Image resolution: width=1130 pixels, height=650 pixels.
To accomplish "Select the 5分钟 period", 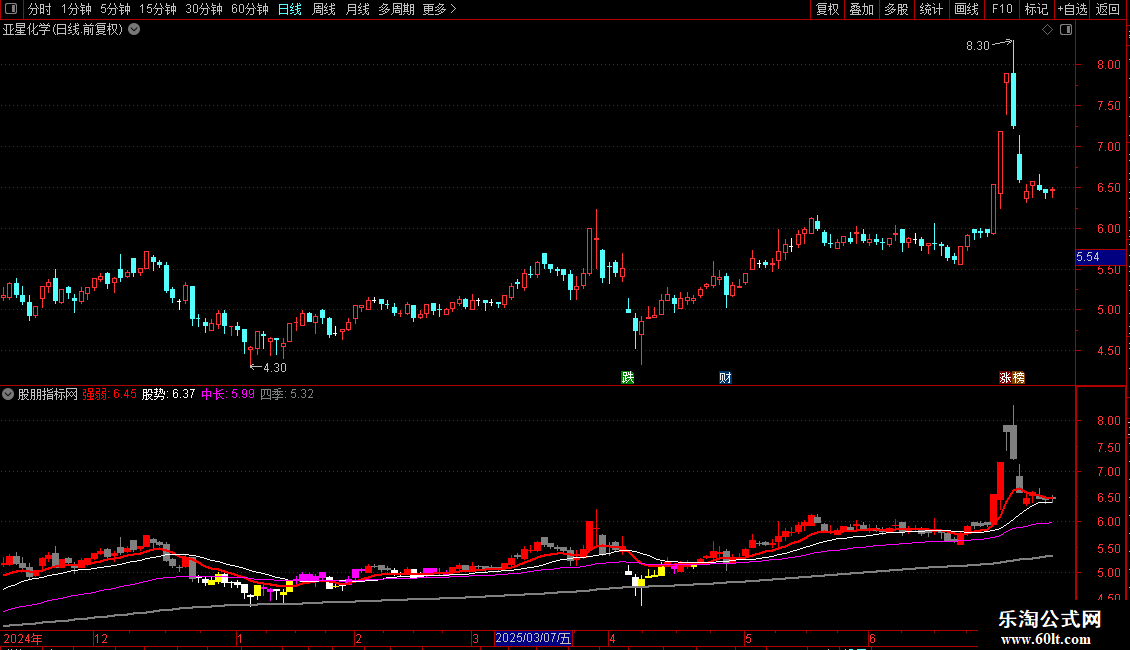I will click(115, 9).
